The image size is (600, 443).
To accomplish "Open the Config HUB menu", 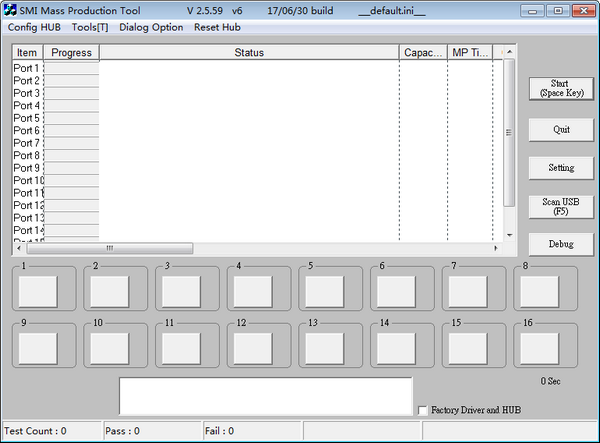I will pyautogui.click(x=34, y=27).
